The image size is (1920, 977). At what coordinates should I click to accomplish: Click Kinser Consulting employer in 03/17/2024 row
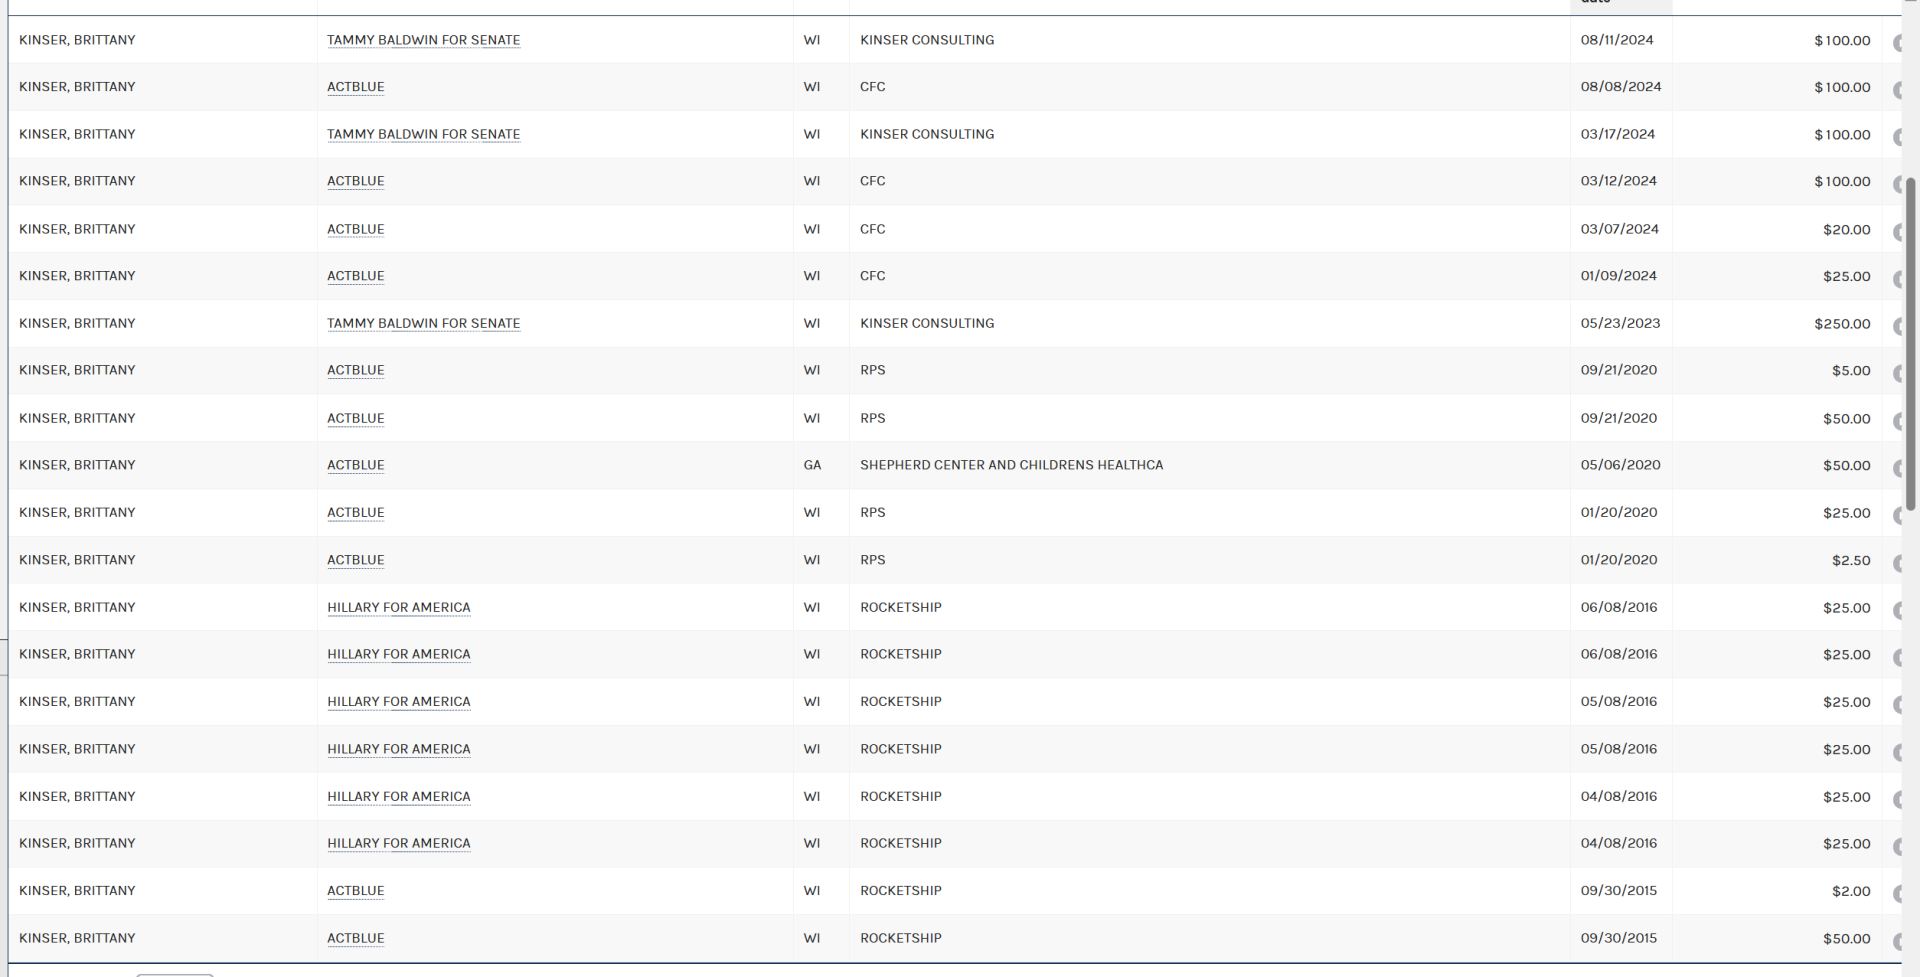927,134
